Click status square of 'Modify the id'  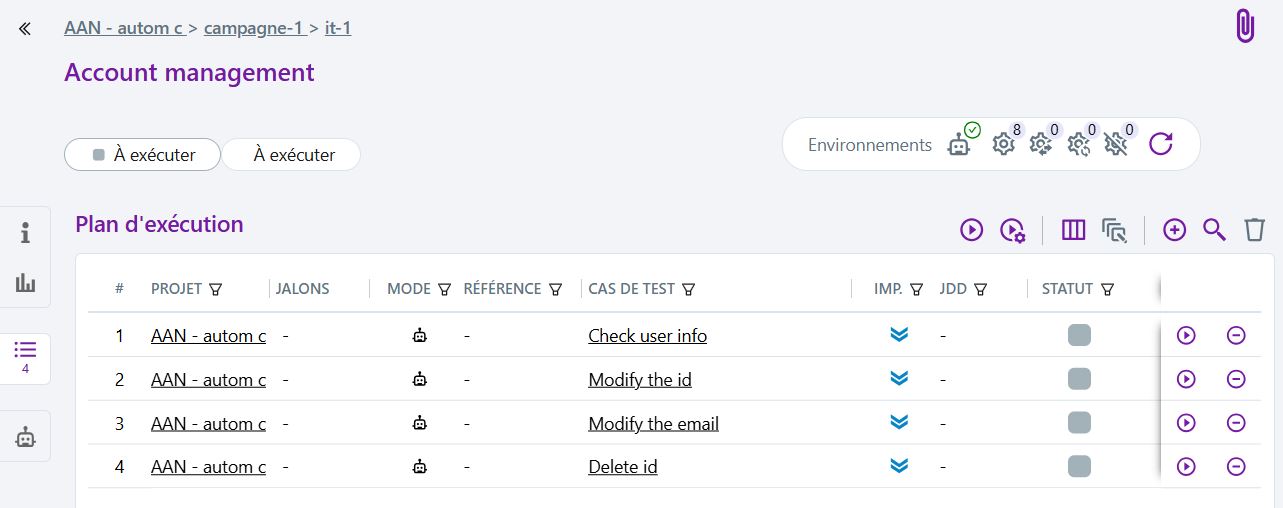(1079, 380)
